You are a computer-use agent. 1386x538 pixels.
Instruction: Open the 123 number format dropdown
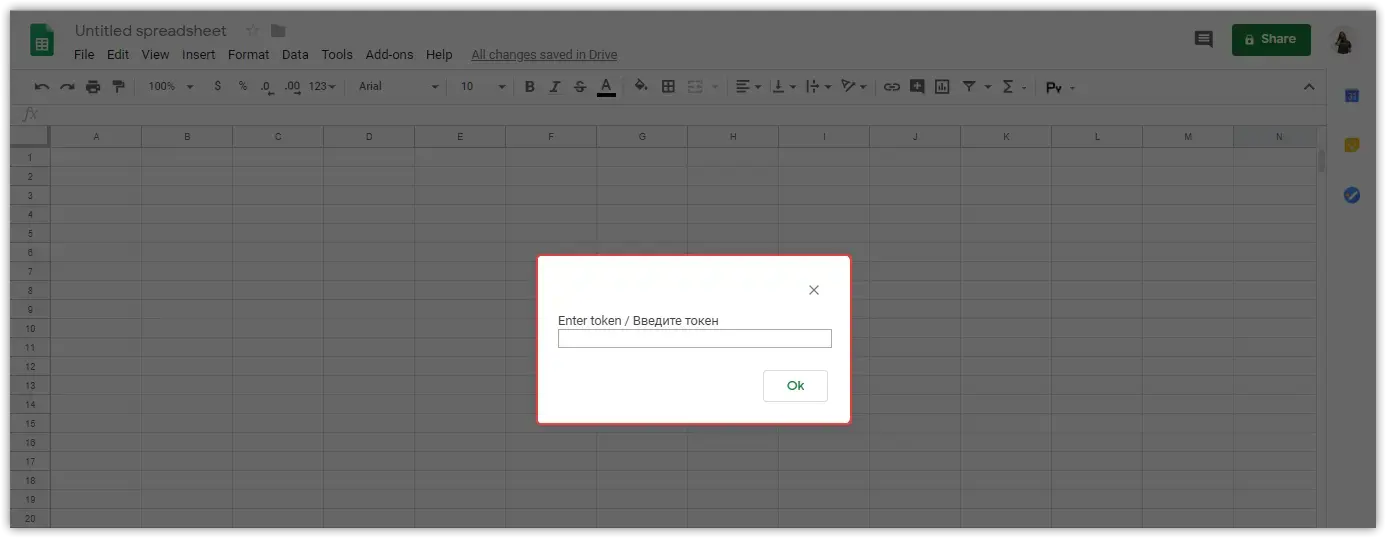click(322, 87)
